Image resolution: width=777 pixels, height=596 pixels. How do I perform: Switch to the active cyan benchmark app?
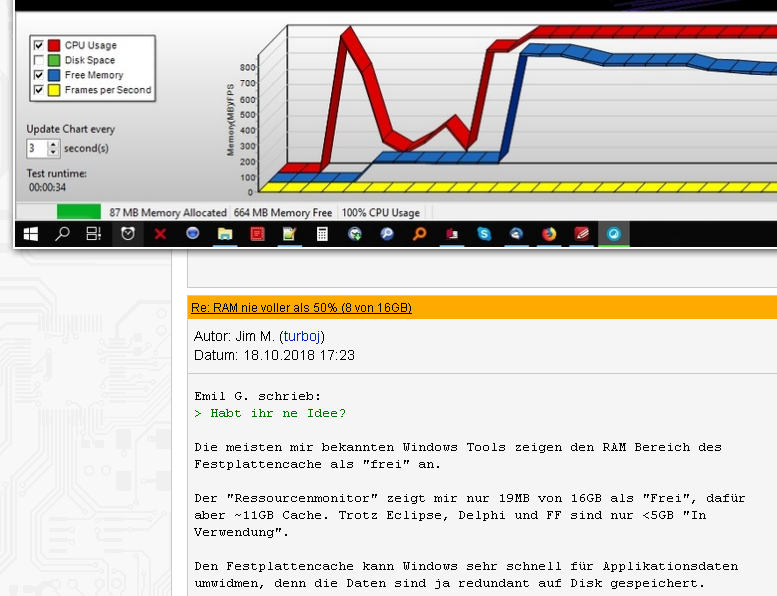(x=613, y=234)
